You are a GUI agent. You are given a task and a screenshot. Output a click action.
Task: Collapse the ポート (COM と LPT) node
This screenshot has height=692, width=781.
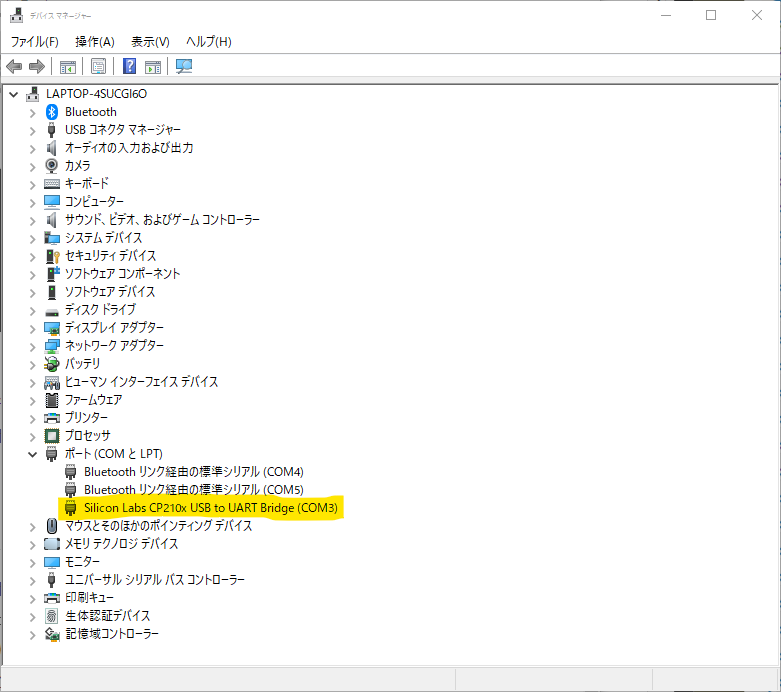point(33,454)
